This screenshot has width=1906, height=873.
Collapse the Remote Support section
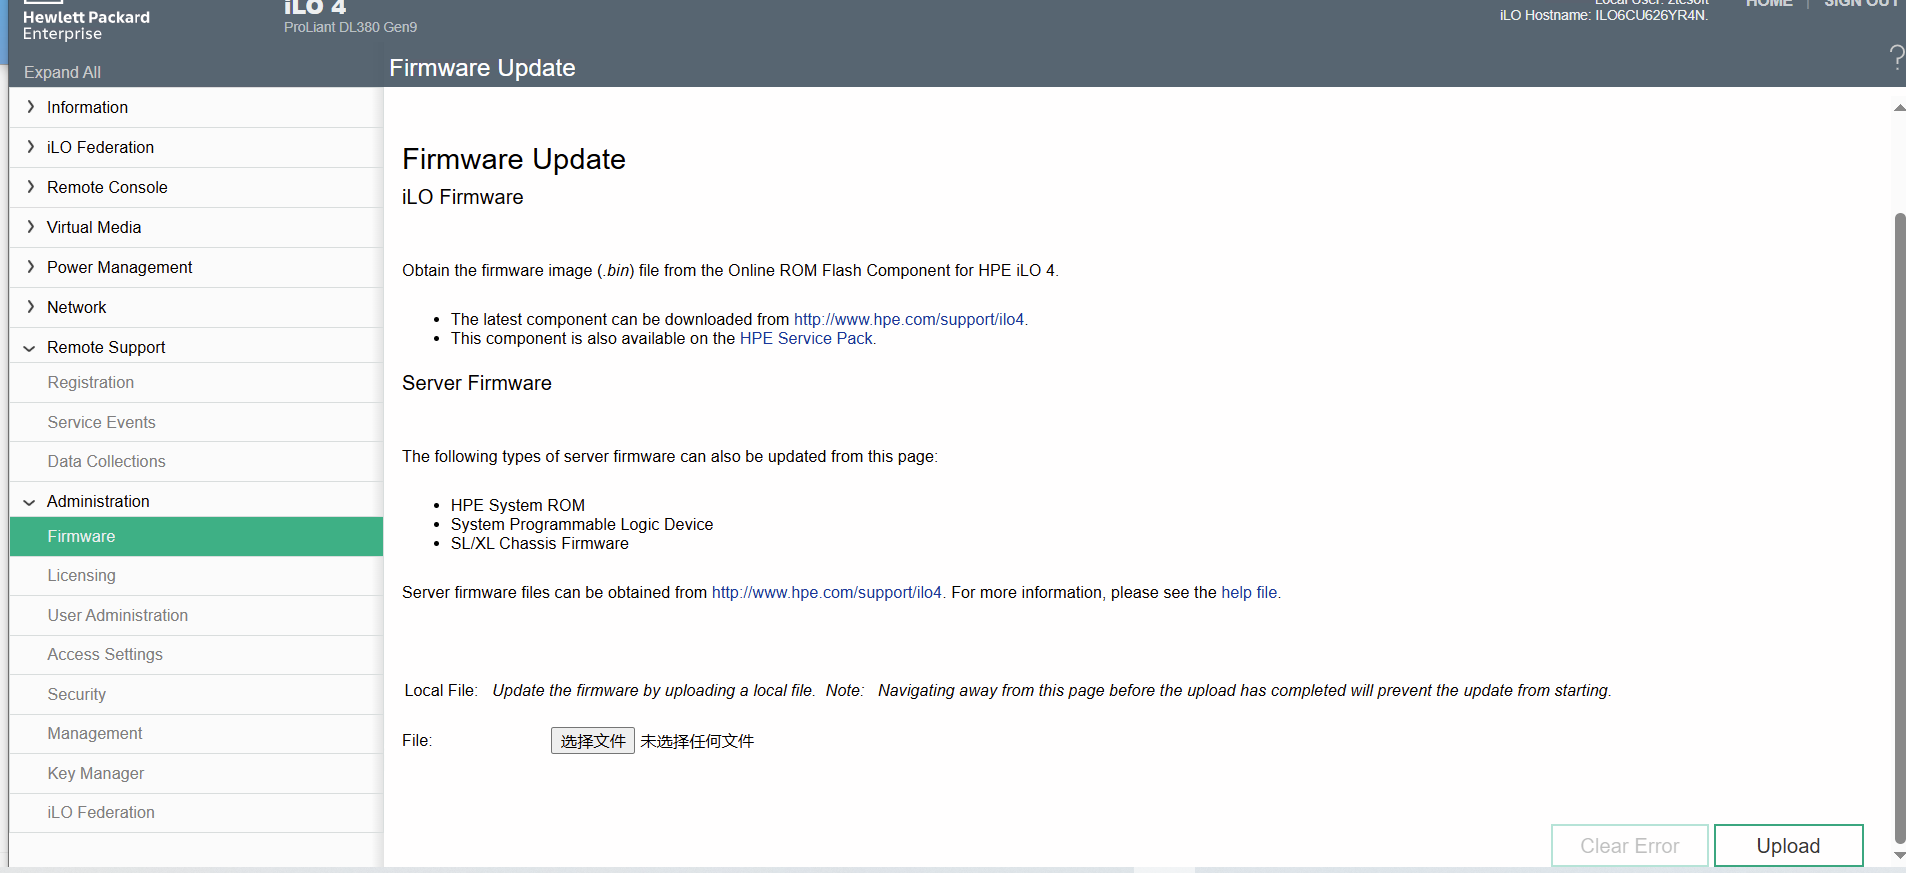point(30,348)
